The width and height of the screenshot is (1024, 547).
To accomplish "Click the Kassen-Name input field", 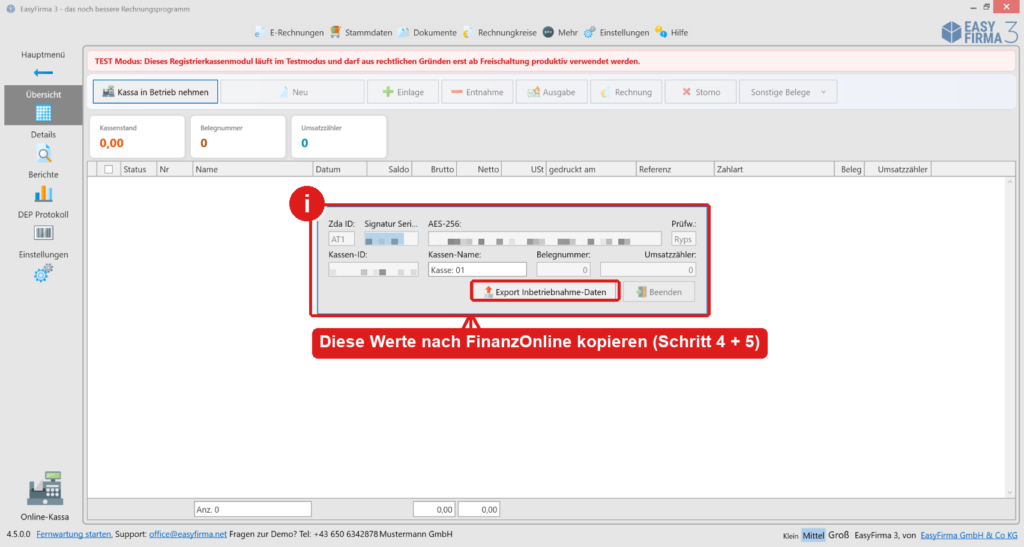I will coord(477,270).
